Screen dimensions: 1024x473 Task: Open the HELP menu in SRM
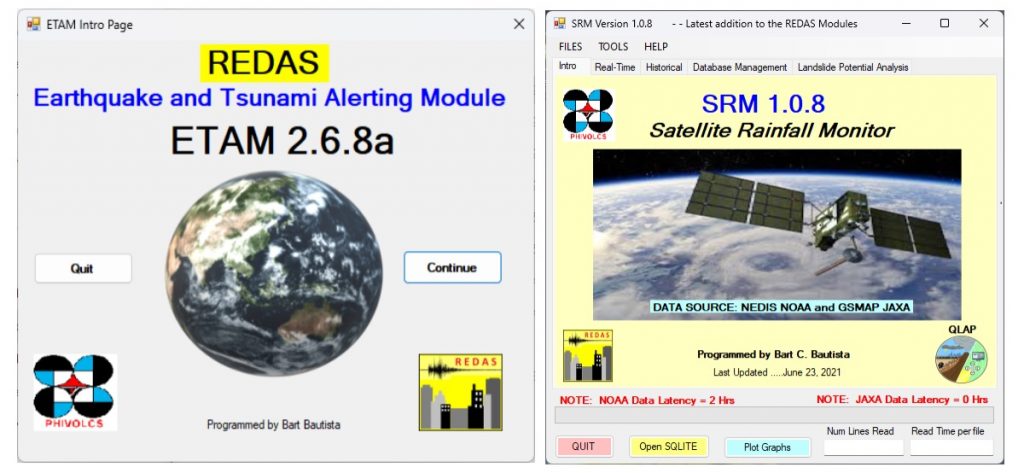coord(656,46)
